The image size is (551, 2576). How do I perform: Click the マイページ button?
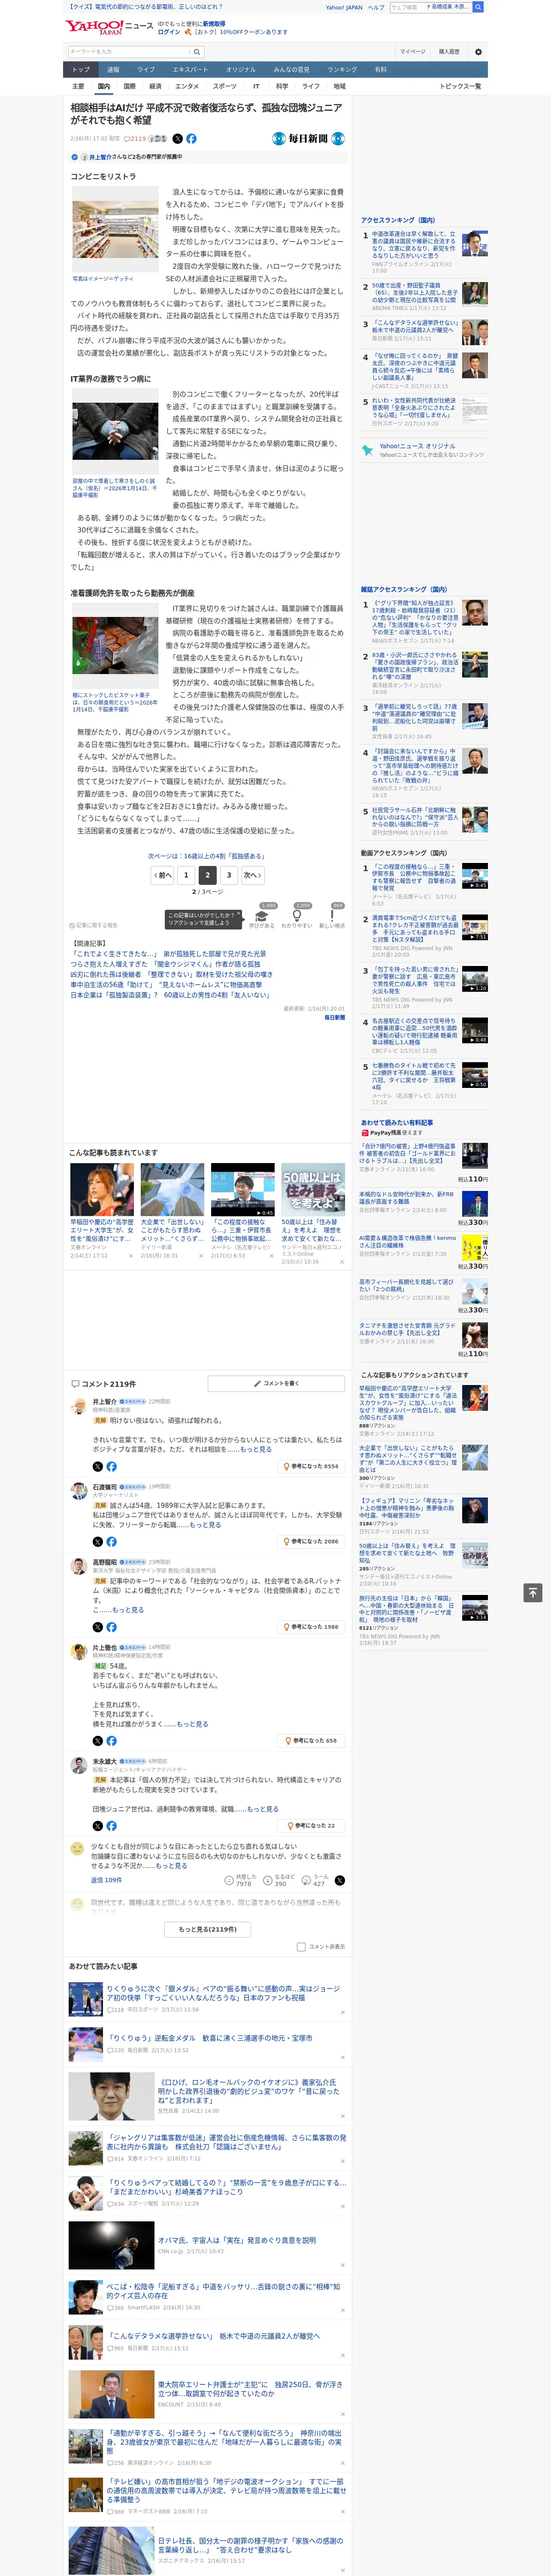[413, 51]
